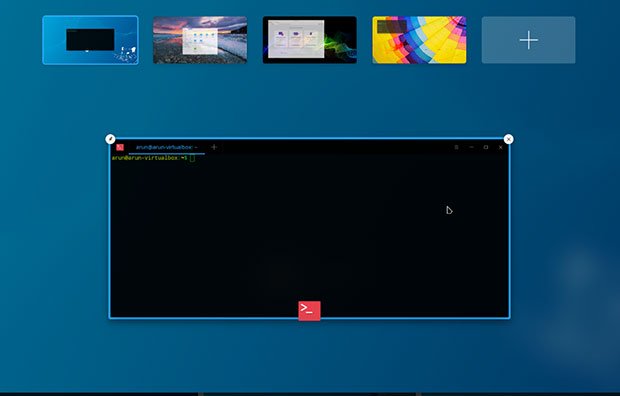This screenshot has width=620, height=396.
Task: Close the terminal window via round X badge
Action: click(508, 139)
